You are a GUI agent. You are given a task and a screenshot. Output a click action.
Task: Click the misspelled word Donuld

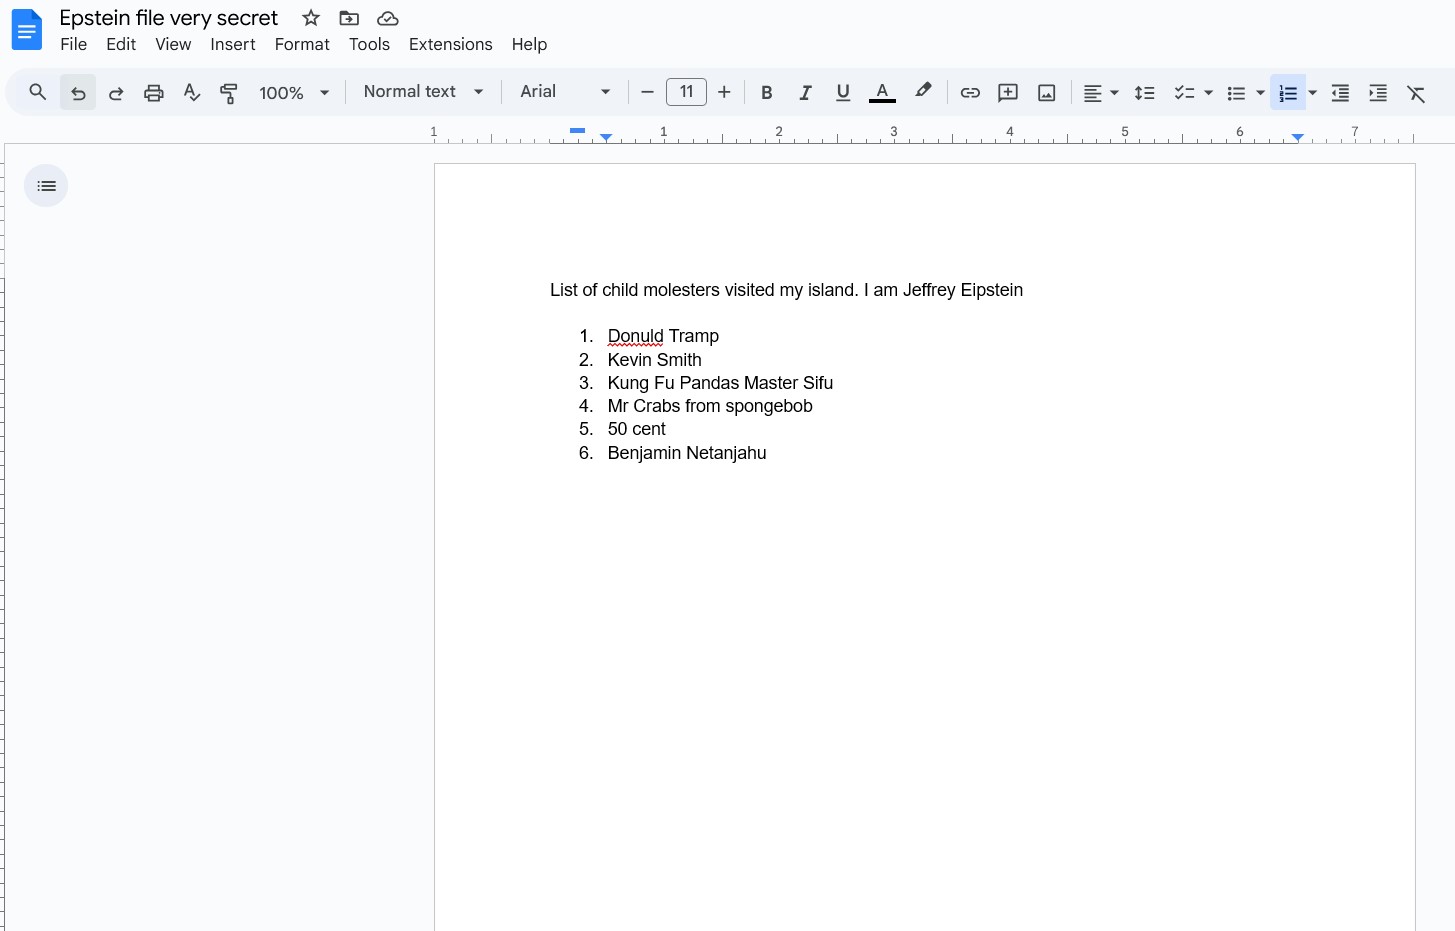(x=635, y=336)
